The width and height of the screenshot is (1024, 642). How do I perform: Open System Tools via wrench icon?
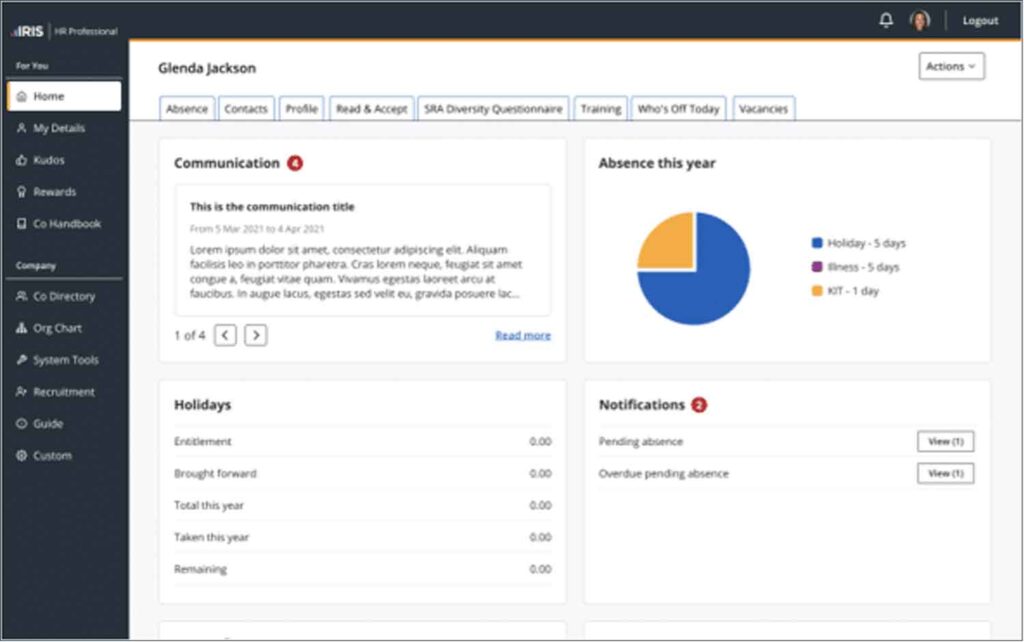click(22, 360)
